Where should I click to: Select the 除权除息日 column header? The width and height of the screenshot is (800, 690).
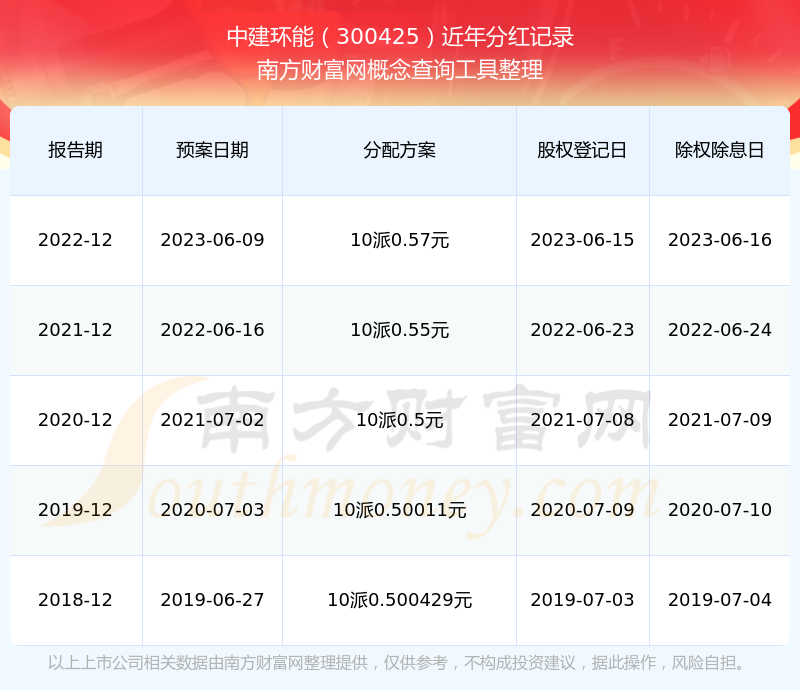click(719, 150)
